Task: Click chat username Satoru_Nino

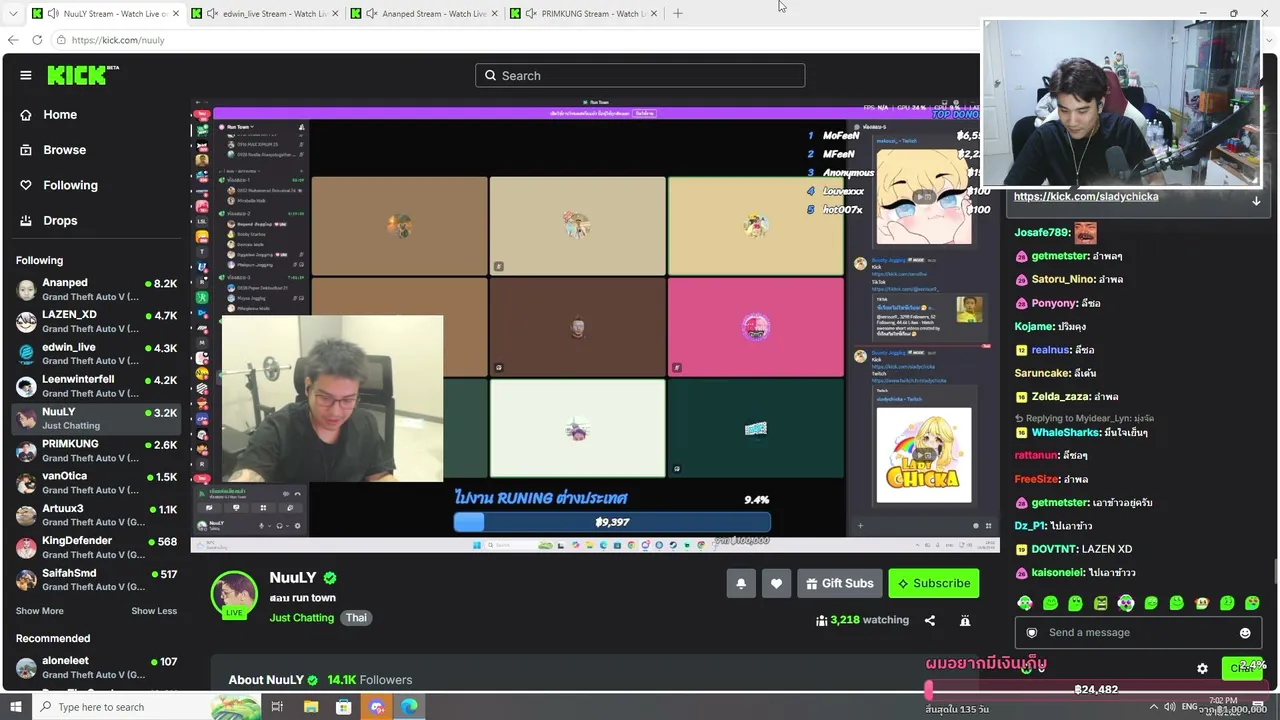Action: (1062, 280)
